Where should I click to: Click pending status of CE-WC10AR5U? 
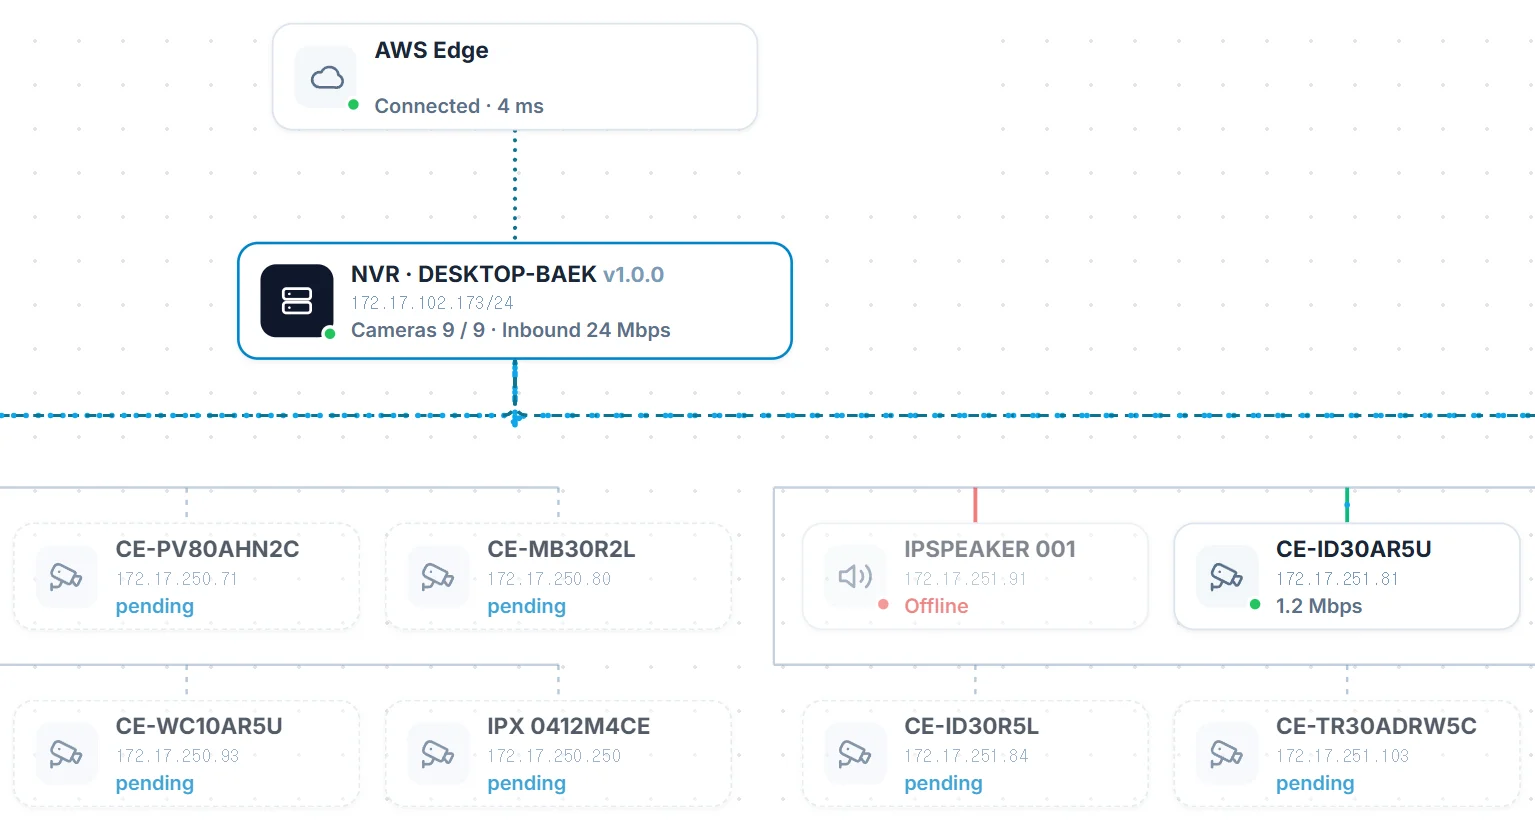155,784
